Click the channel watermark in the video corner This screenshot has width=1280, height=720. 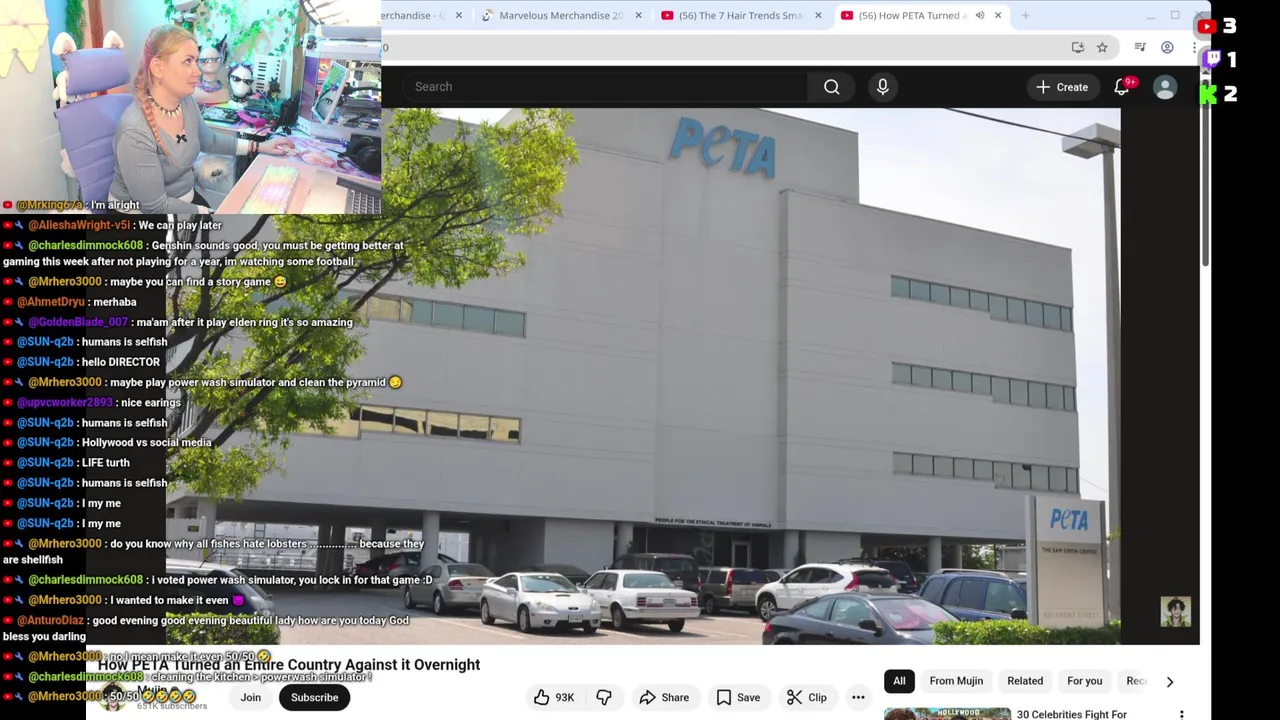1175,612
